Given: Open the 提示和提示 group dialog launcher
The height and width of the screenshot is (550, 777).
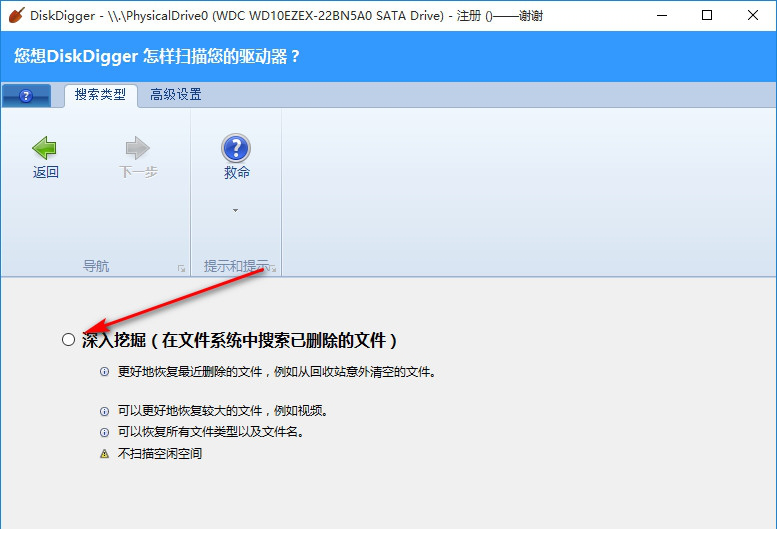Looking at the screenshot, I should [x=274, y=269].
